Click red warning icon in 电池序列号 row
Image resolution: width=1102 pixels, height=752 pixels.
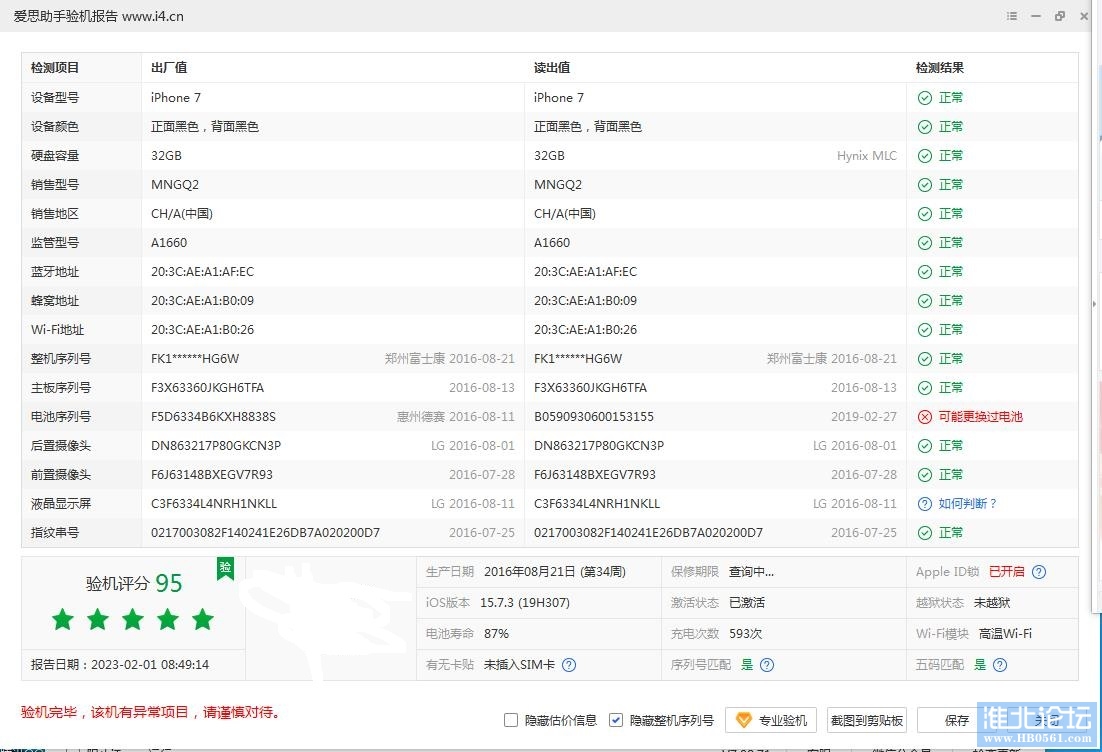(x=925, y=417)
